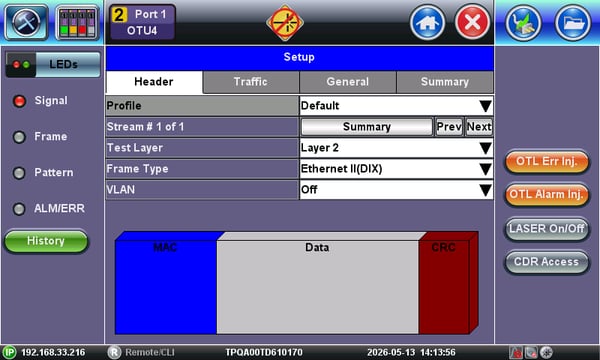Click the green IP status icon
The width and height of the screenshot is (600, 360).
pos(9,352)
